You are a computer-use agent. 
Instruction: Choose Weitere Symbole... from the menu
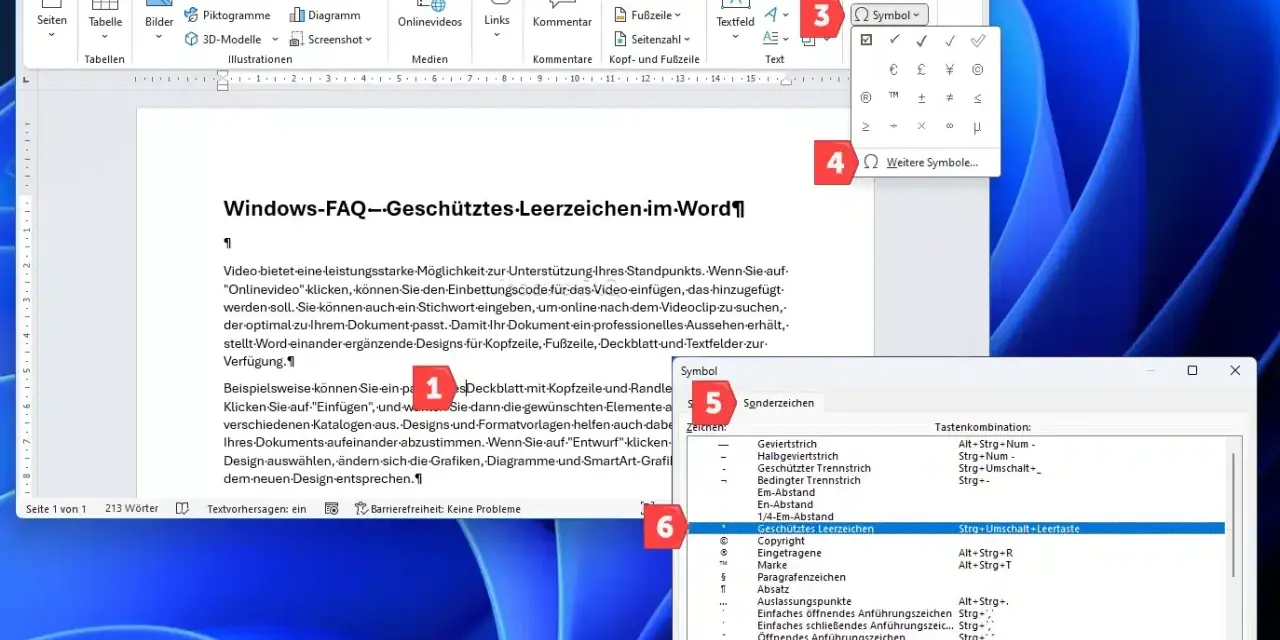point(926,162)
